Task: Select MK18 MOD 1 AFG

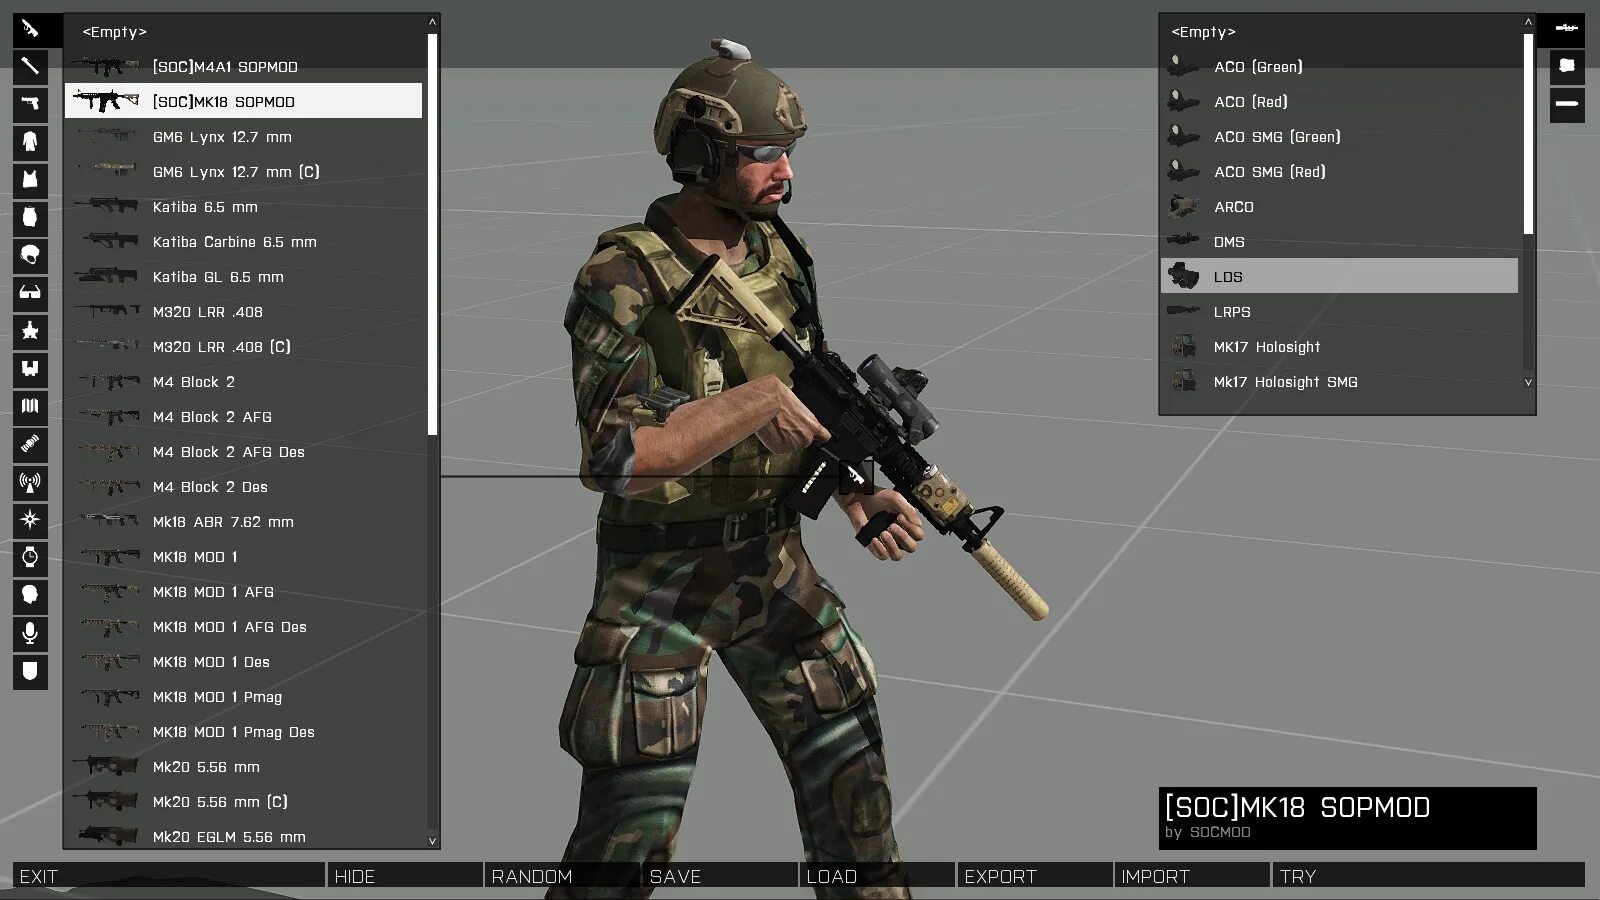Action: point(244,592)
